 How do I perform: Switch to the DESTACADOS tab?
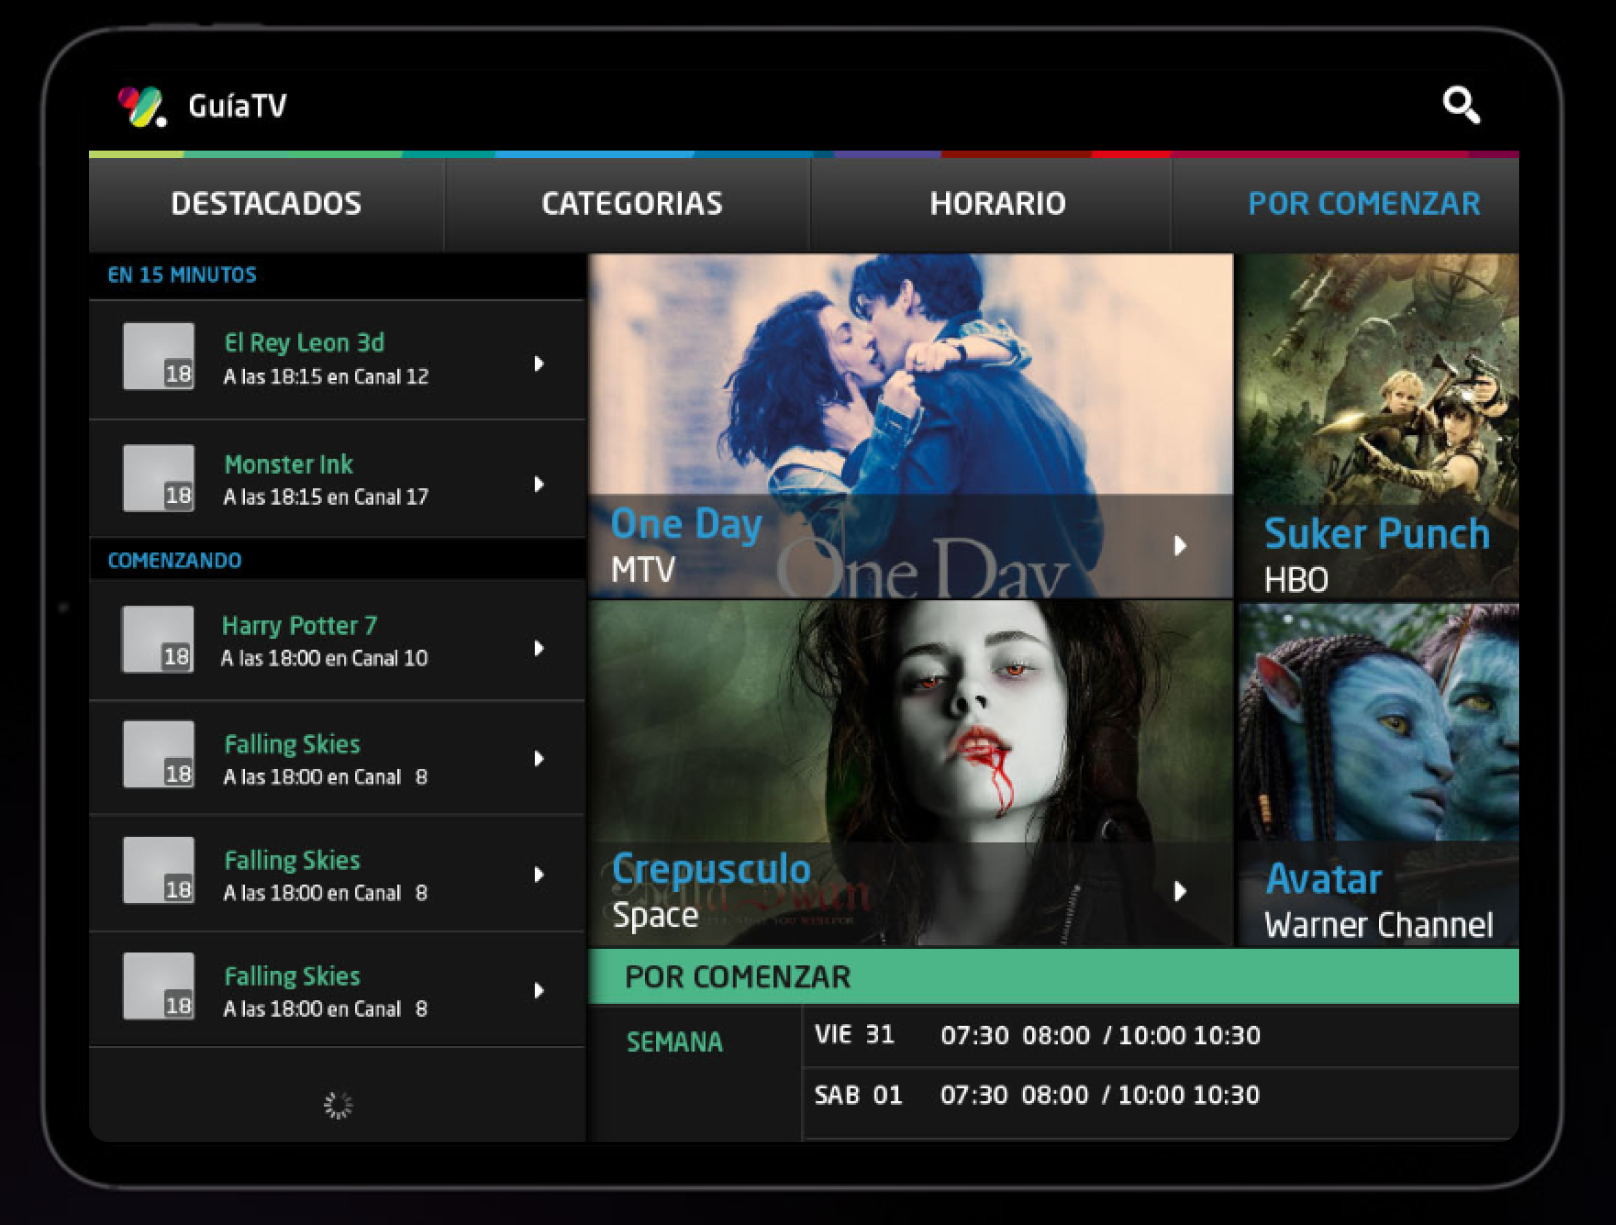click(266, 204)
